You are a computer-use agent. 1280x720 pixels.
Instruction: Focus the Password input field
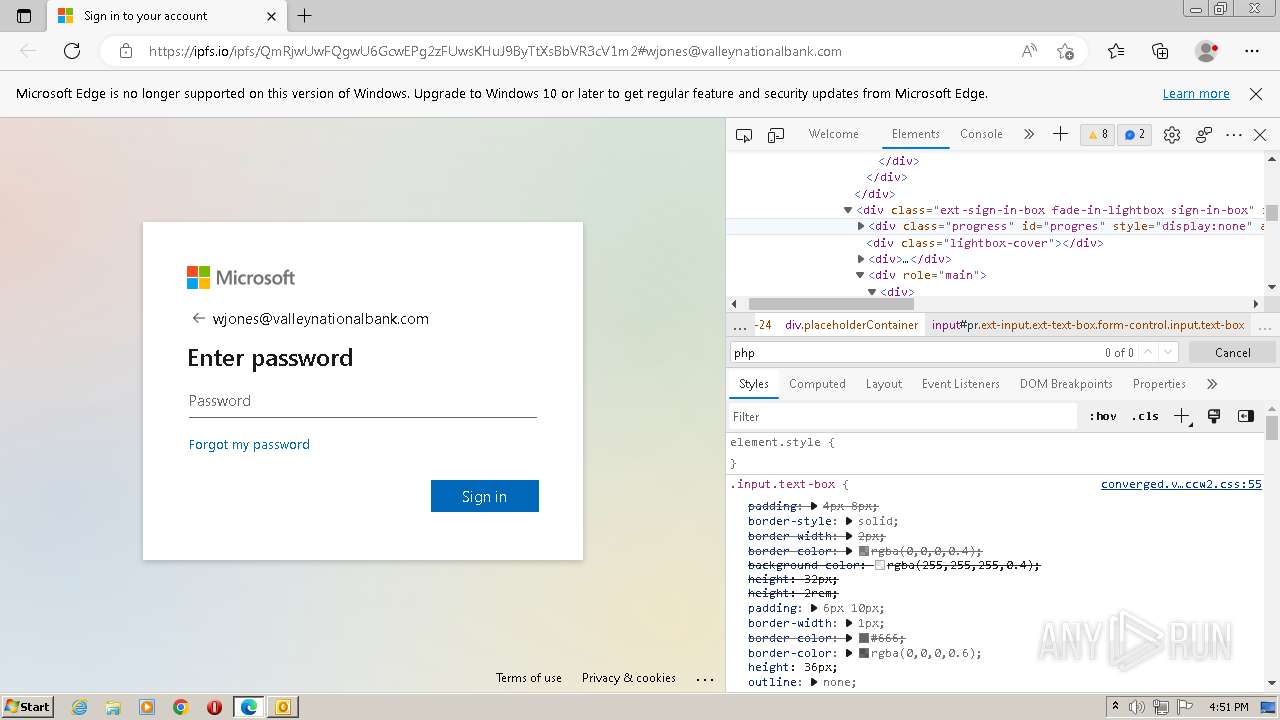click(x=363, y=401)
